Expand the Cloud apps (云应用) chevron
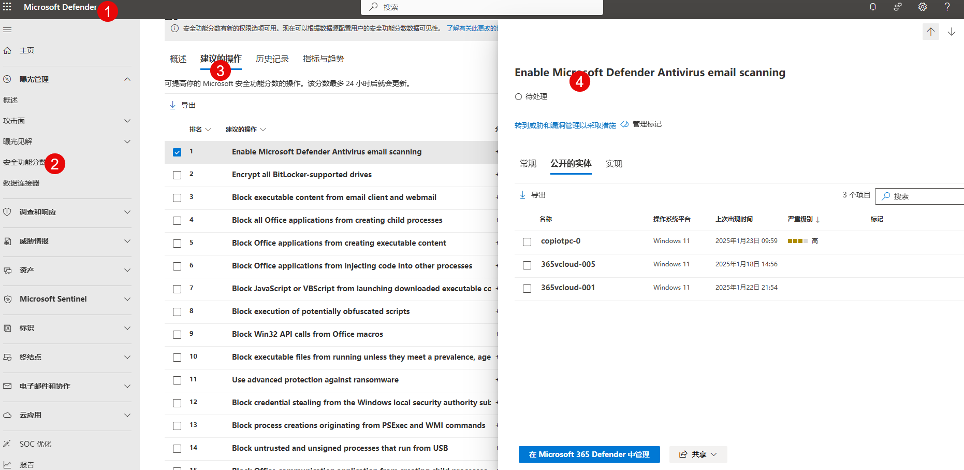Viewport: 964px width, 470px height. [x=127, y=415]
